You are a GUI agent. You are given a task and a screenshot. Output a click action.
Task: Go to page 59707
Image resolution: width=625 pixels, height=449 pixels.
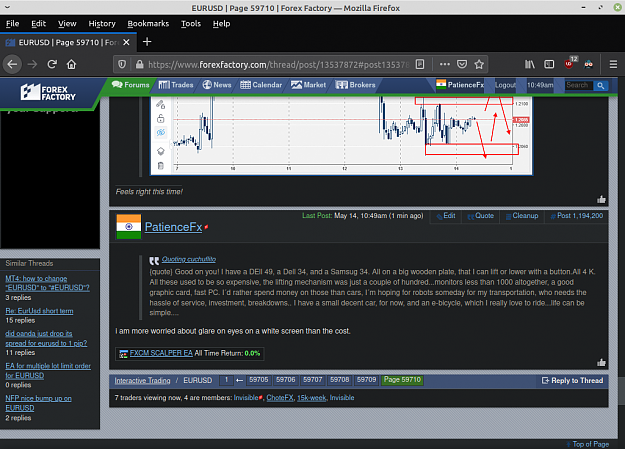coord(312,380)
